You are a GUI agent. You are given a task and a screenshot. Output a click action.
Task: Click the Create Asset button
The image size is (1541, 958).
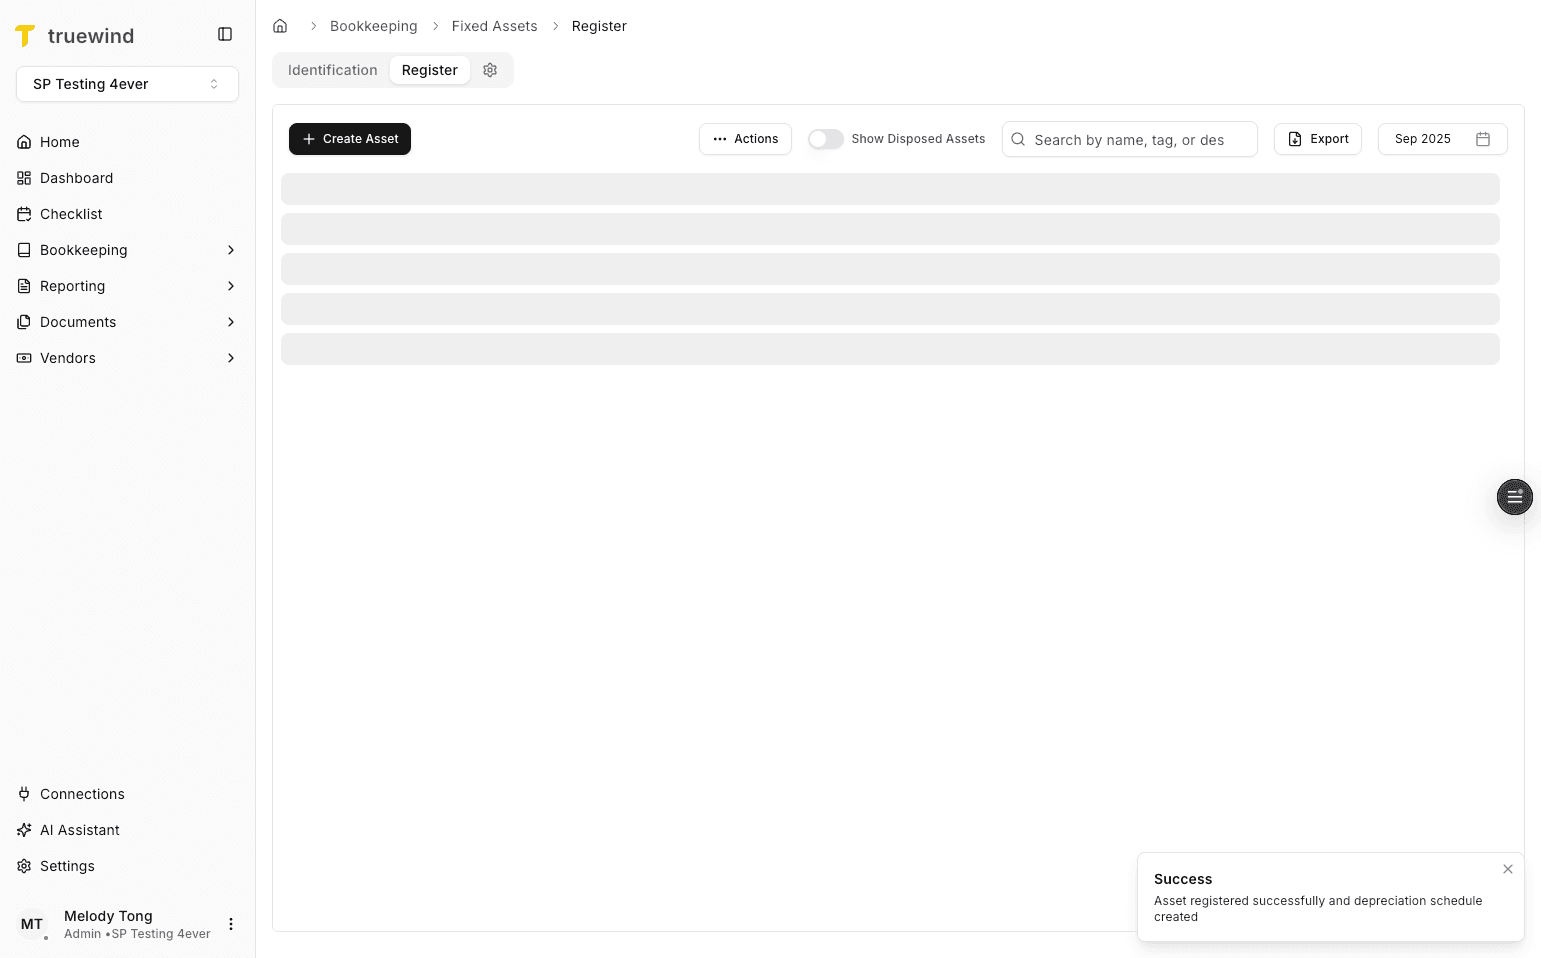tap(349, 139)
